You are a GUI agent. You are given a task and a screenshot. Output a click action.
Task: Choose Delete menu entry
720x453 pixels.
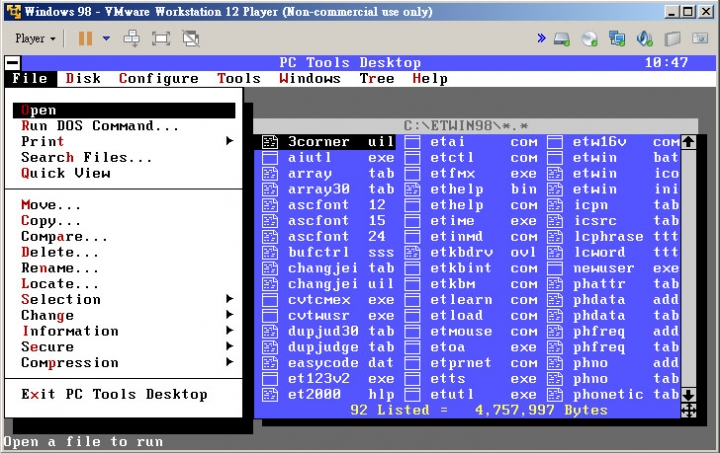coord(124,252)
